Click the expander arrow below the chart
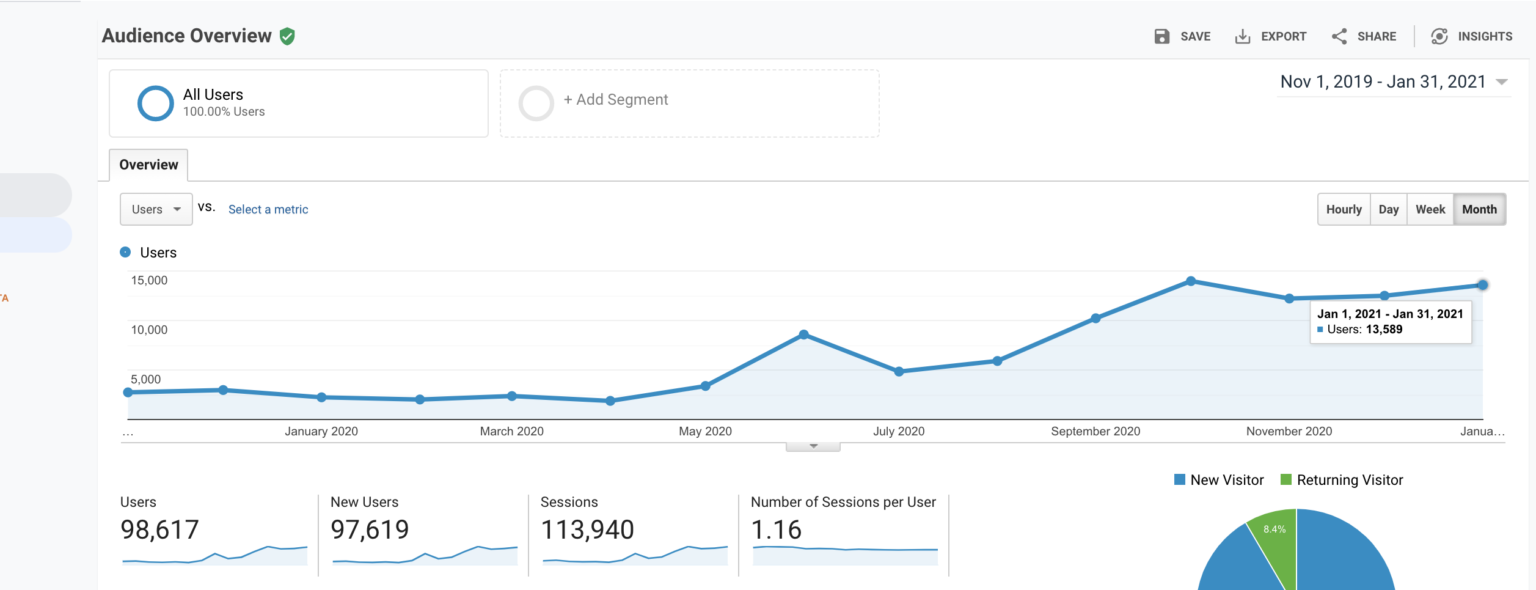 813,446
